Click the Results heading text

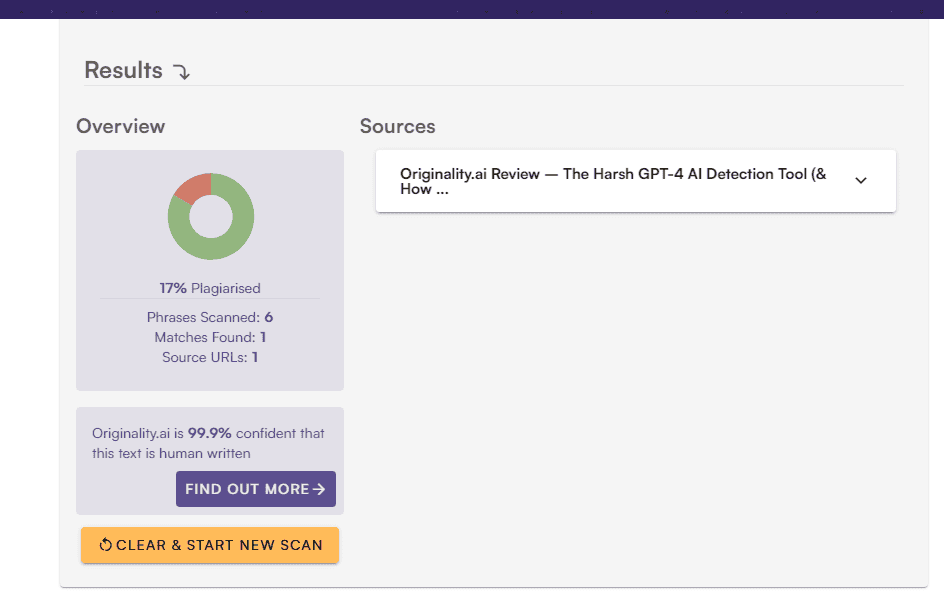pos(123,70)
